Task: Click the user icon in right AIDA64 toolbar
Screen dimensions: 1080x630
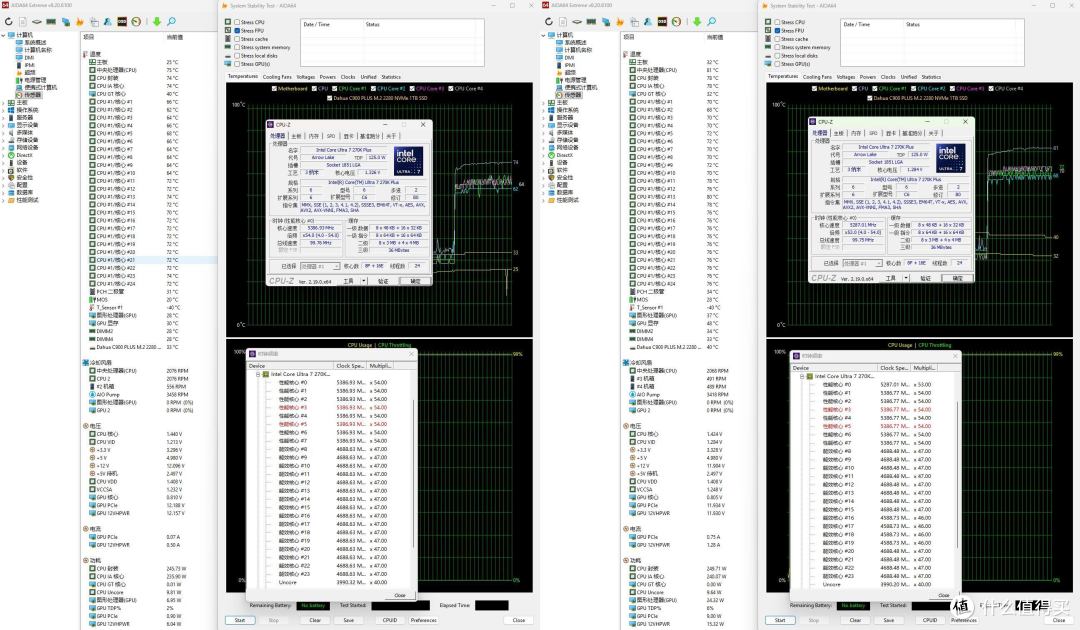Action: [x=648, y=21]
